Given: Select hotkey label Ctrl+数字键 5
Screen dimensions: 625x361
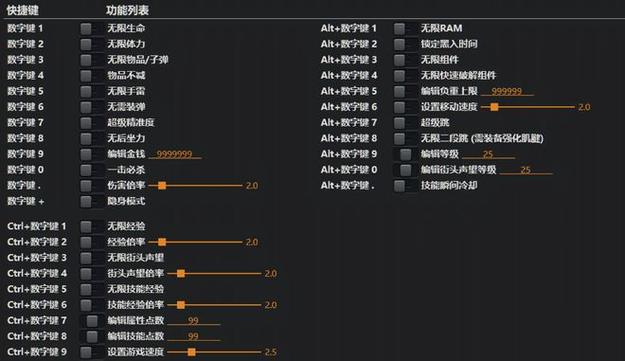Looking at the screenshot, I should pos(37,289).
